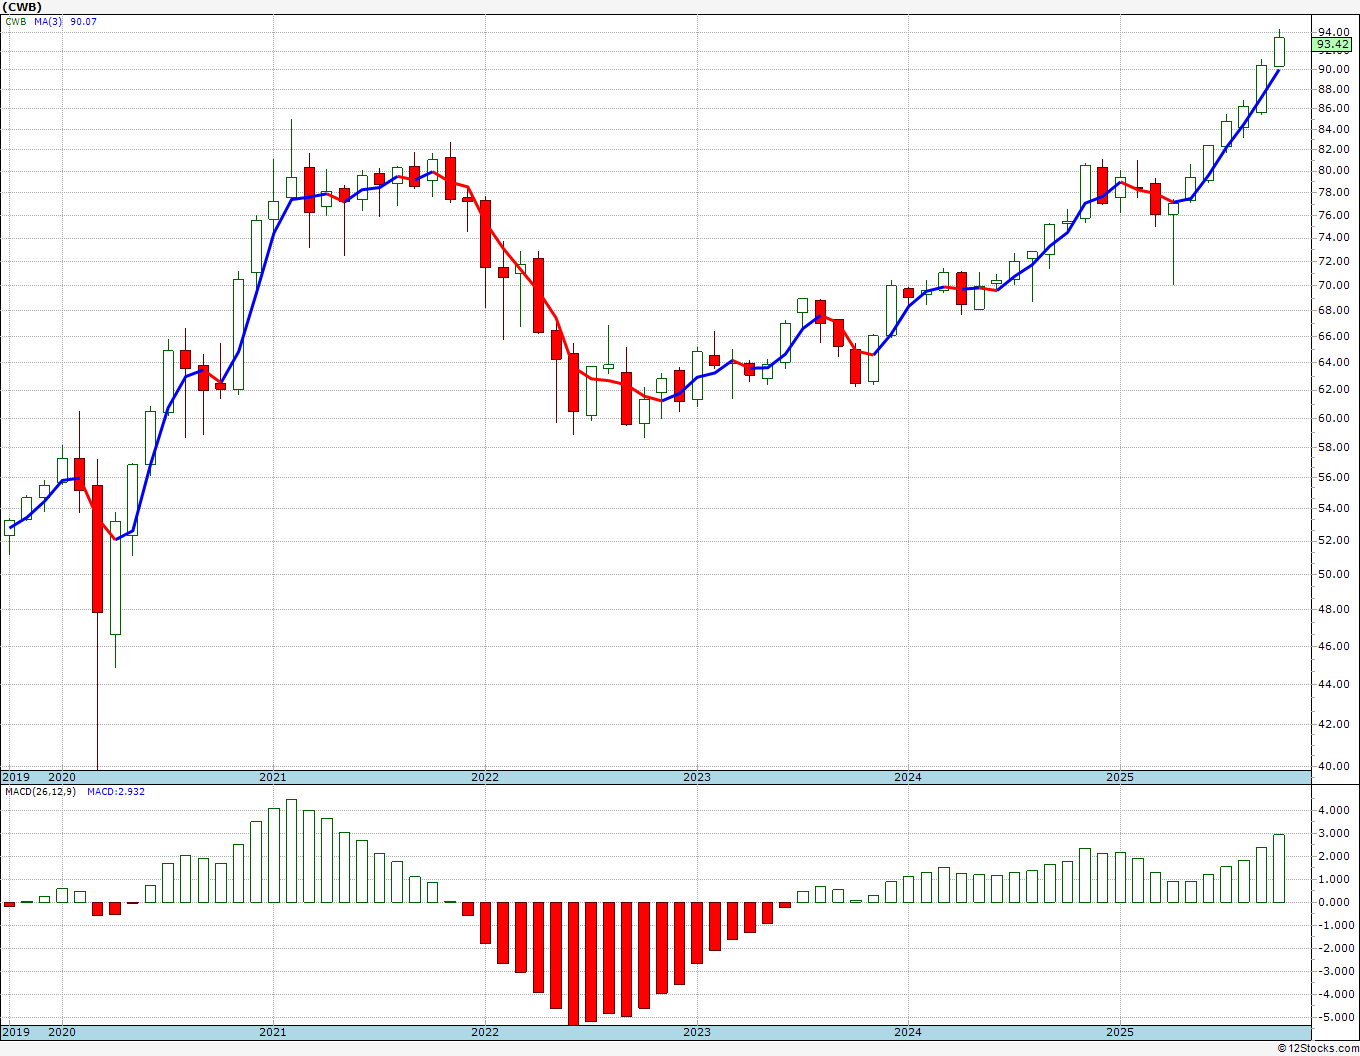Viewport: 1360px width, 1056px height.
Task: Select the 1.000 MACD axis label
Action: coord(1334,879)
